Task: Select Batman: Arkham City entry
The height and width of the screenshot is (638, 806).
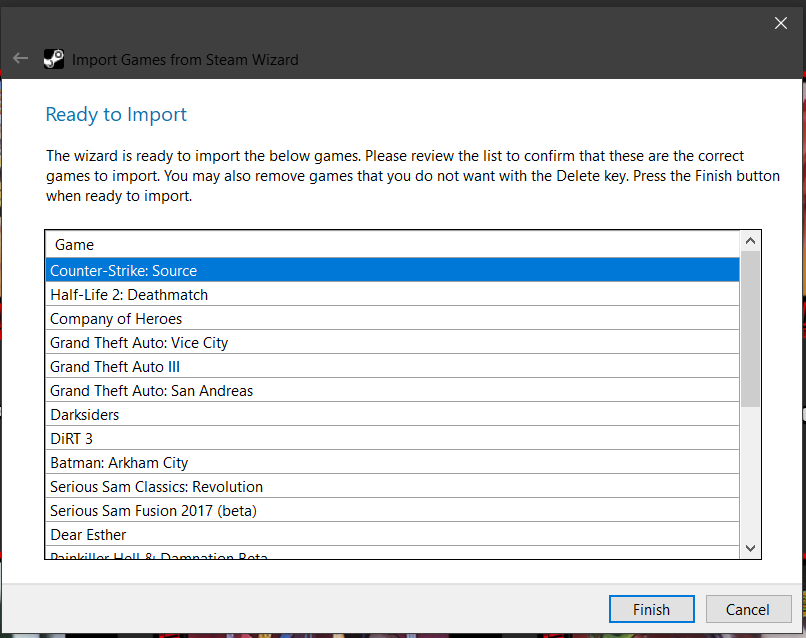Action: [392, 463]
